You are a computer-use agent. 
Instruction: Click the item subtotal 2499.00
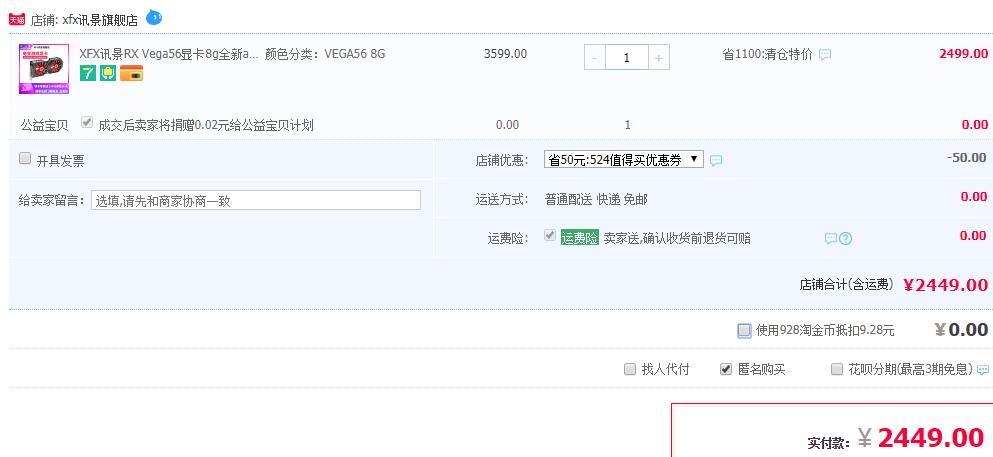tap(963, 53)
